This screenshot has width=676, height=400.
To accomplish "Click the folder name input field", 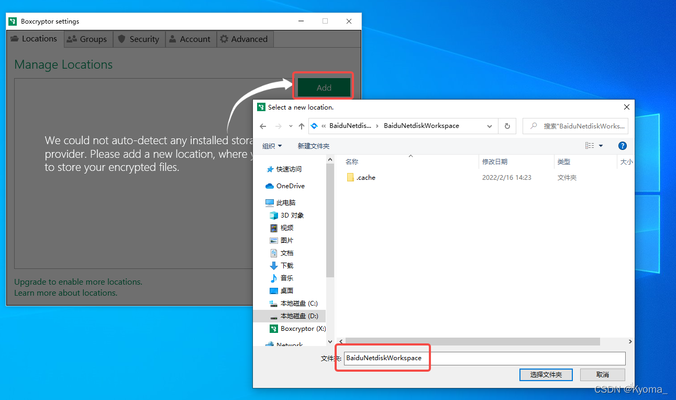I will (484, 357).
